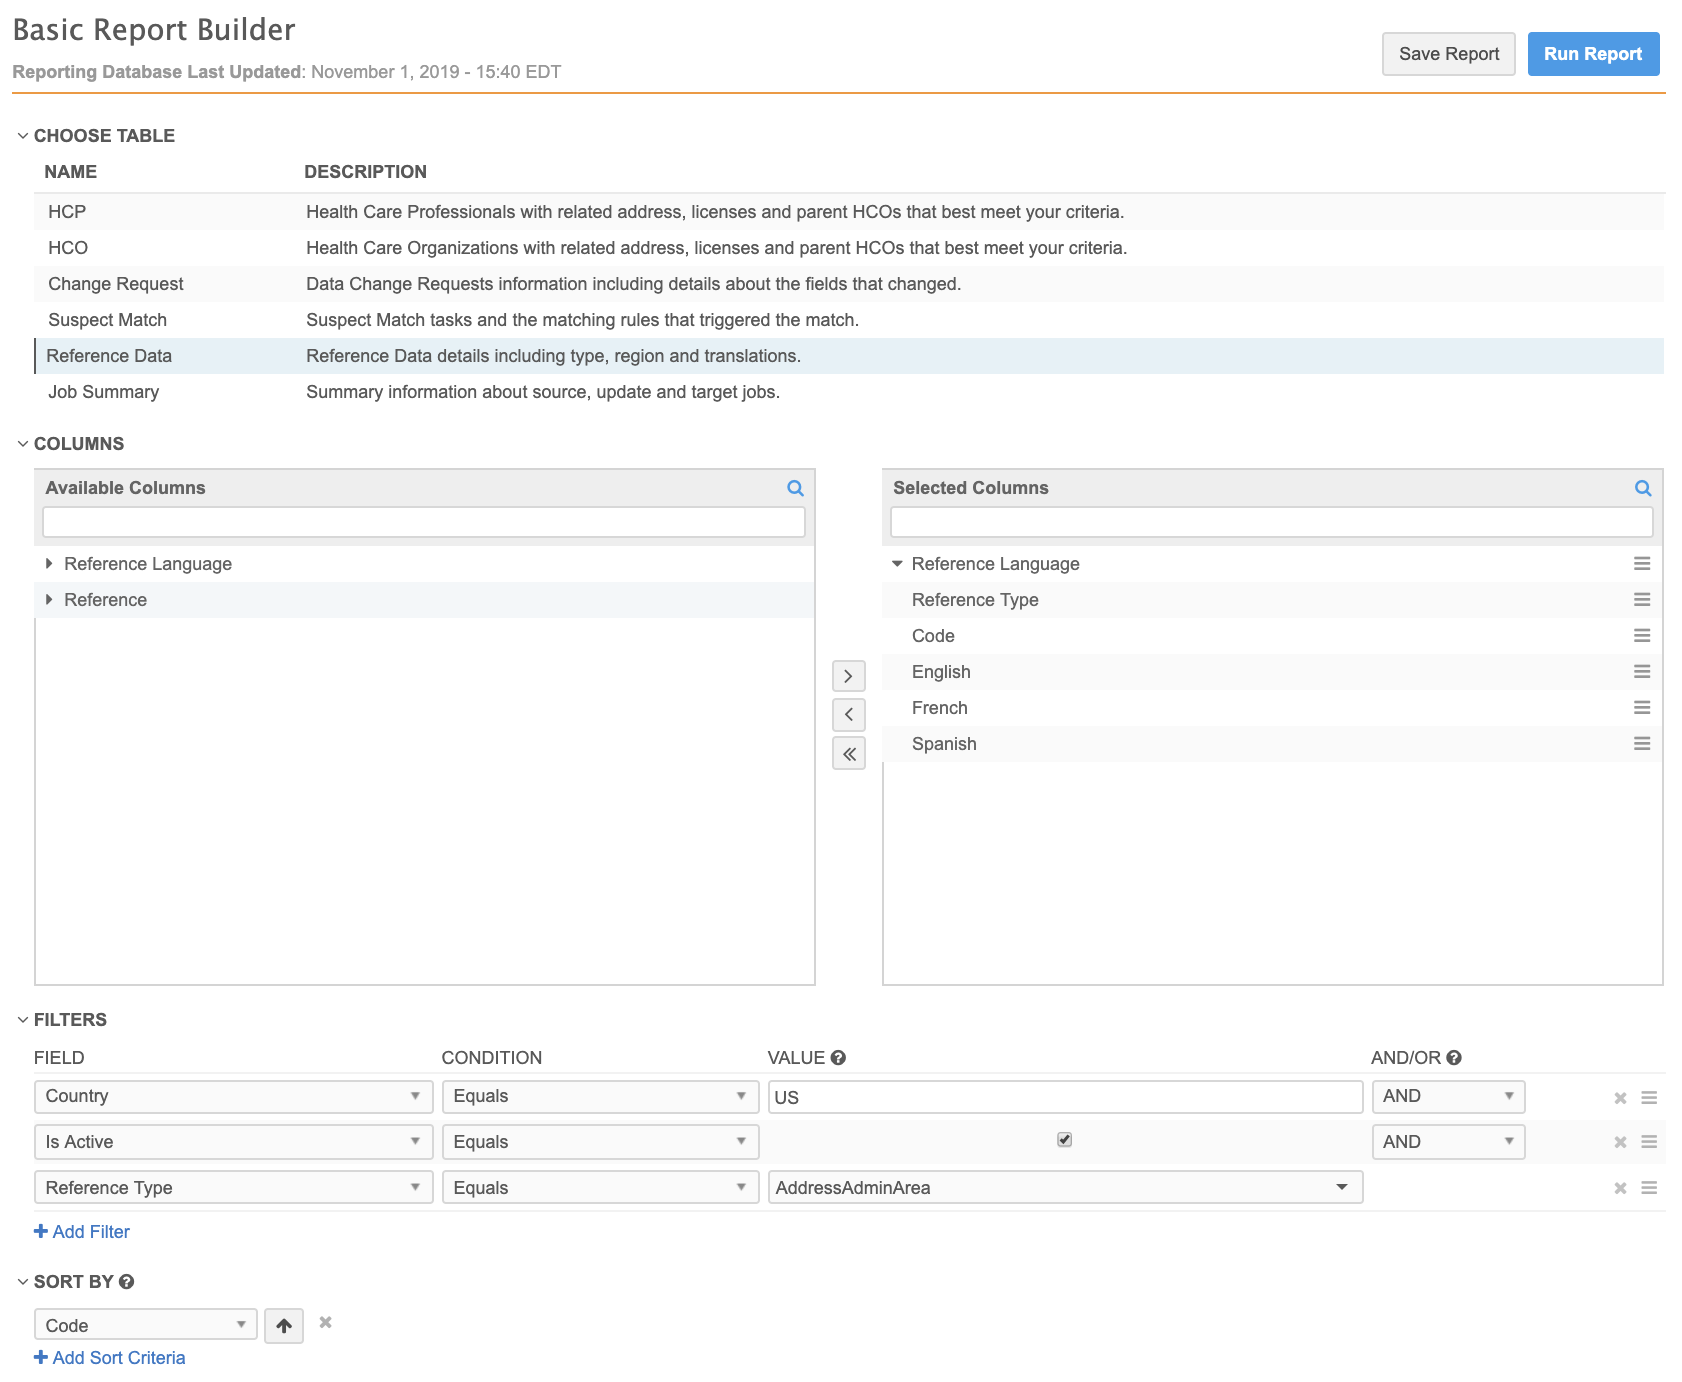The height and width of the screenshot is (1382, 1682).
Task: Select the Job Summary table row
Action: pyautogui.click(x=103, y=392)
